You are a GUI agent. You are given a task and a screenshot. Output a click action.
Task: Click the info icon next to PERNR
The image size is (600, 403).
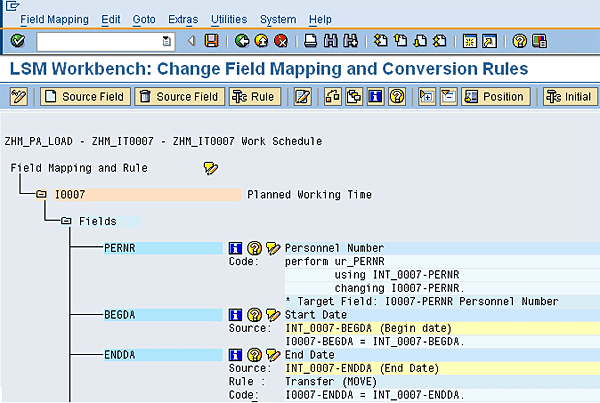237,248
